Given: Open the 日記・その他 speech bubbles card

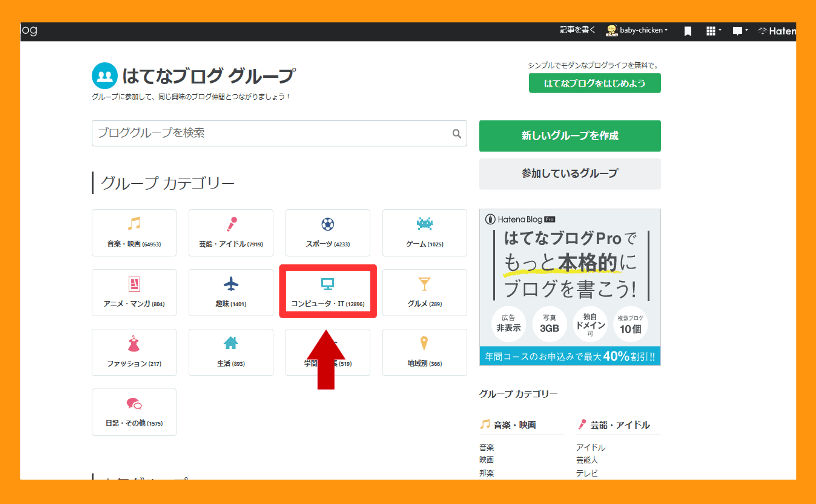Looking at the screenshot, I should coord(134,412).
